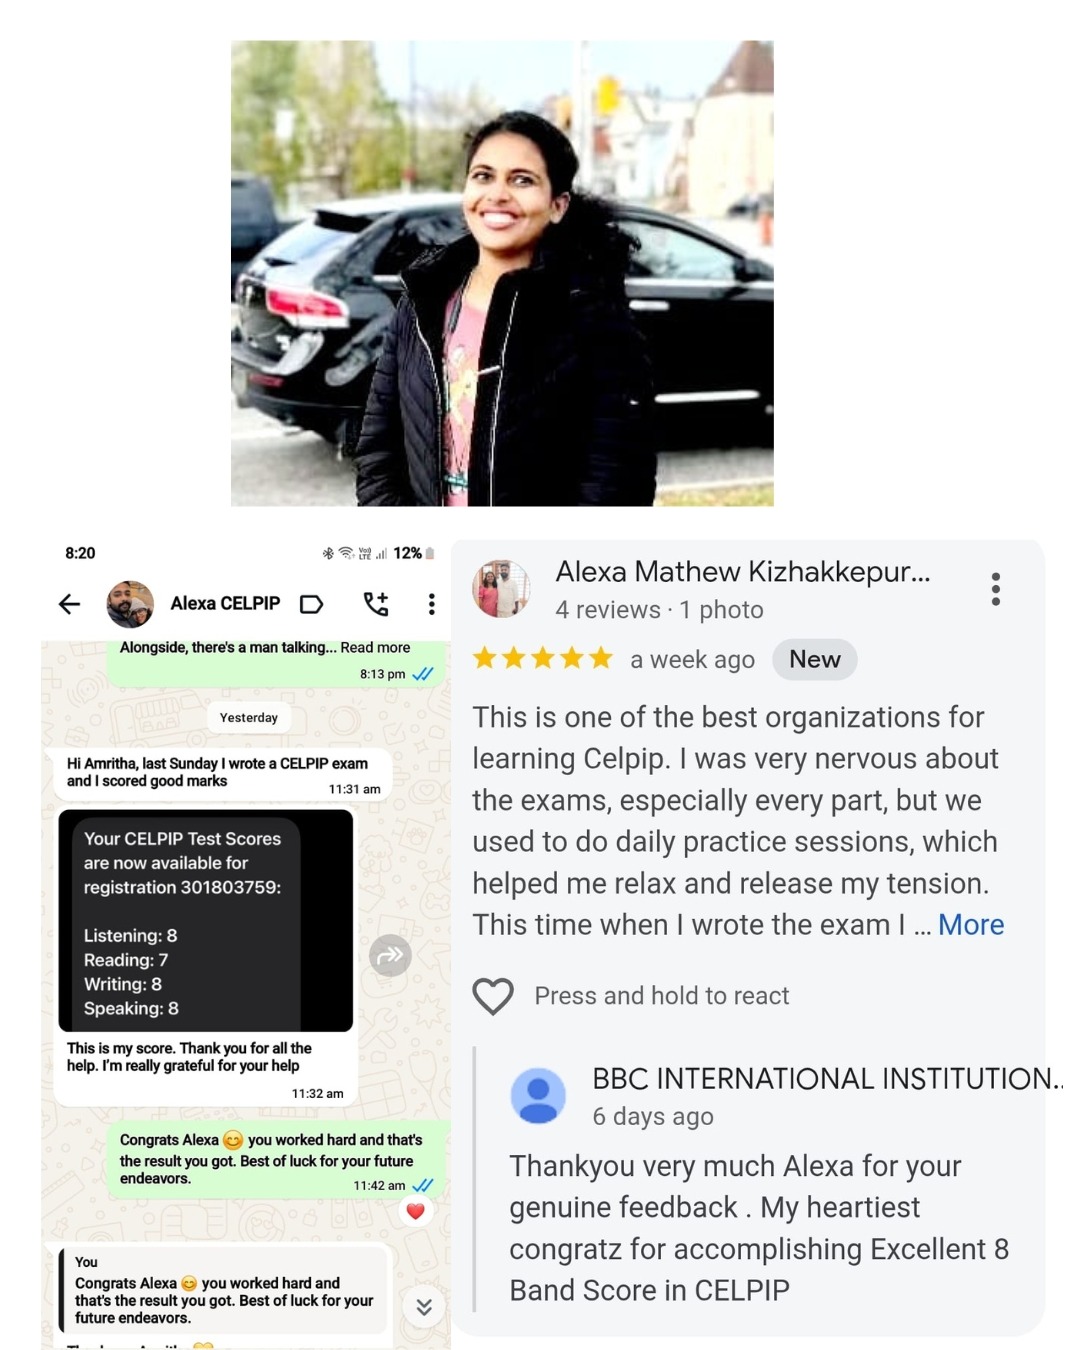
Task: Forward the CELPIP score image with forward icon
Action: tap(390, 955)
